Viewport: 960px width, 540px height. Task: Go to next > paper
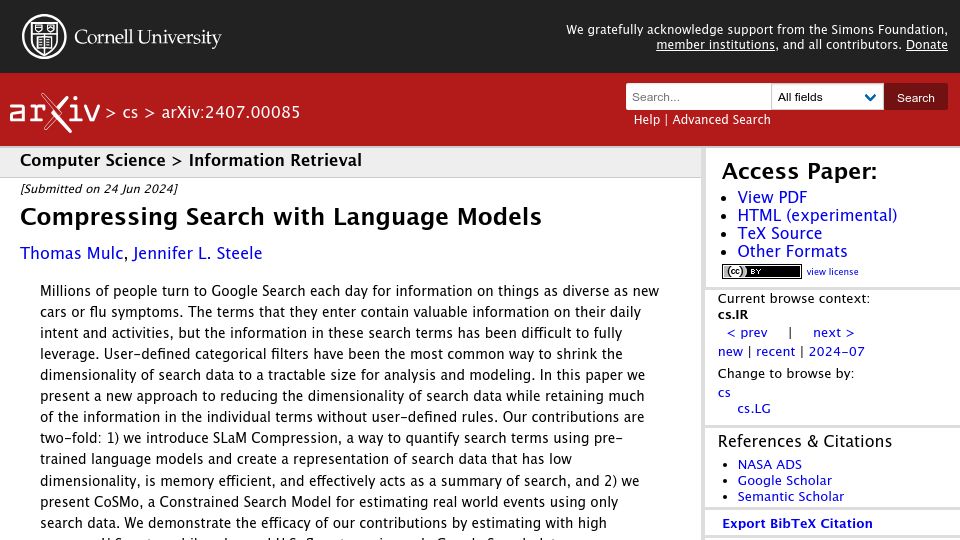click(x=833, y=332)
